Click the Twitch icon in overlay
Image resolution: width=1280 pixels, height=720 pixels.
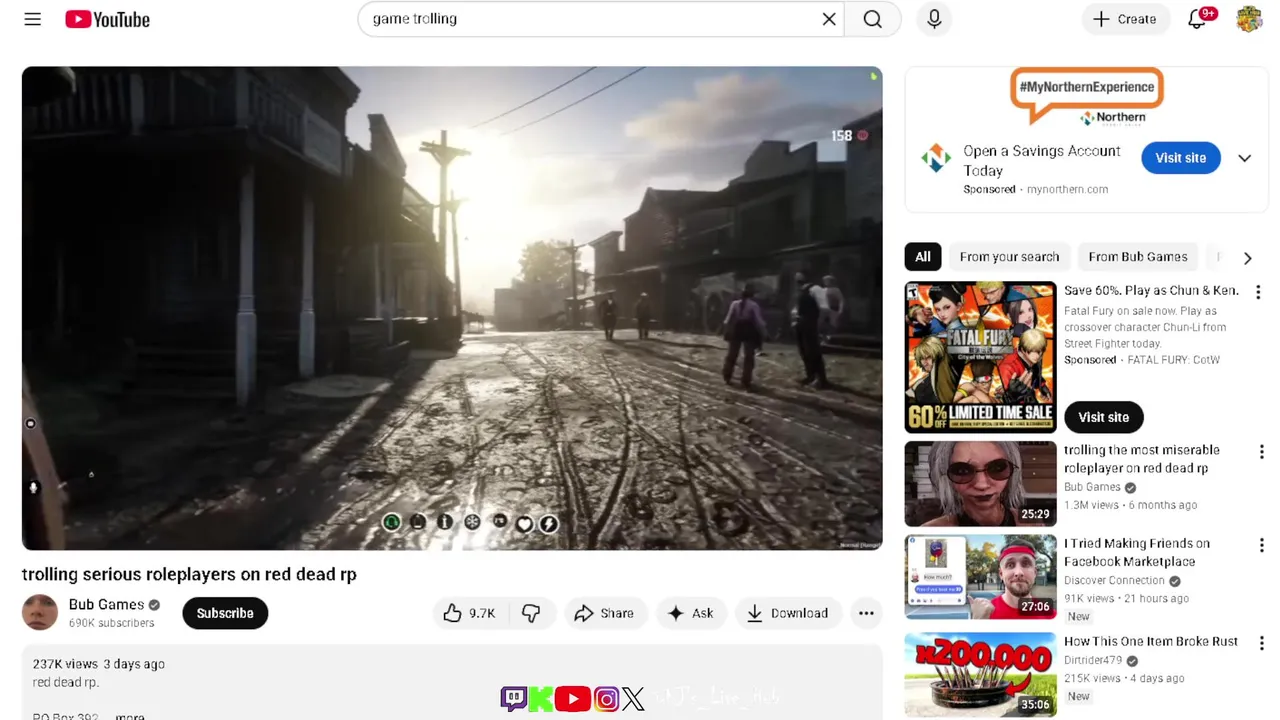point(513,699)
